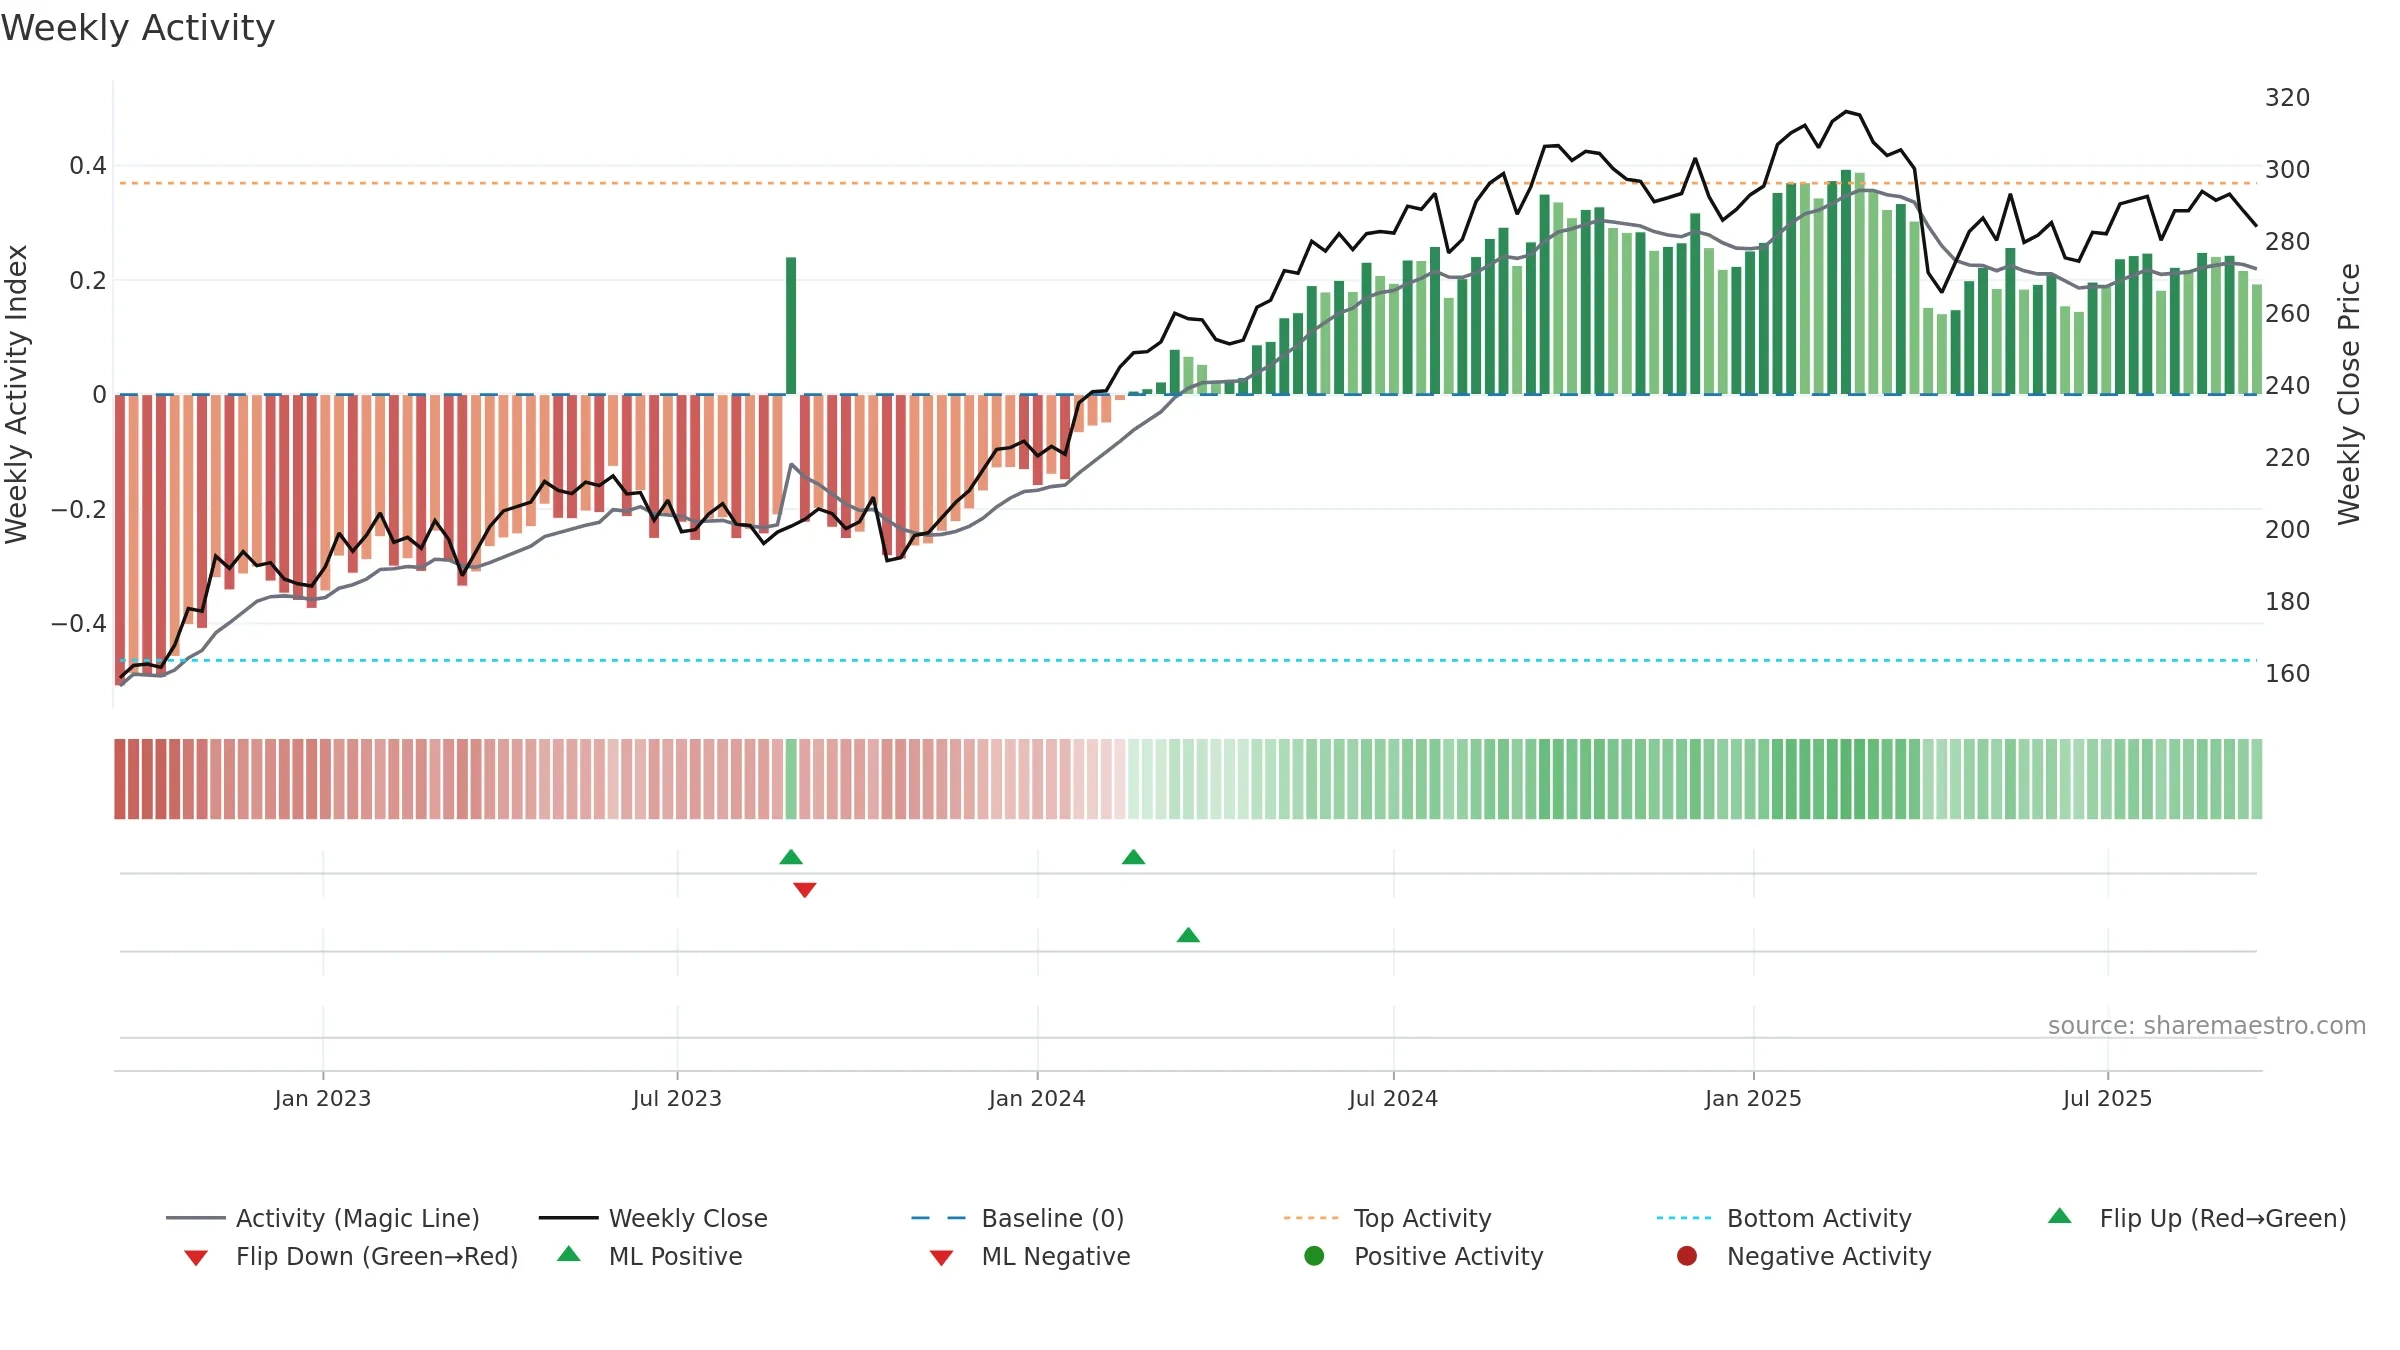
Task: Click the Jan 2023 x-axis label
Action: (x=323, y=1098)
